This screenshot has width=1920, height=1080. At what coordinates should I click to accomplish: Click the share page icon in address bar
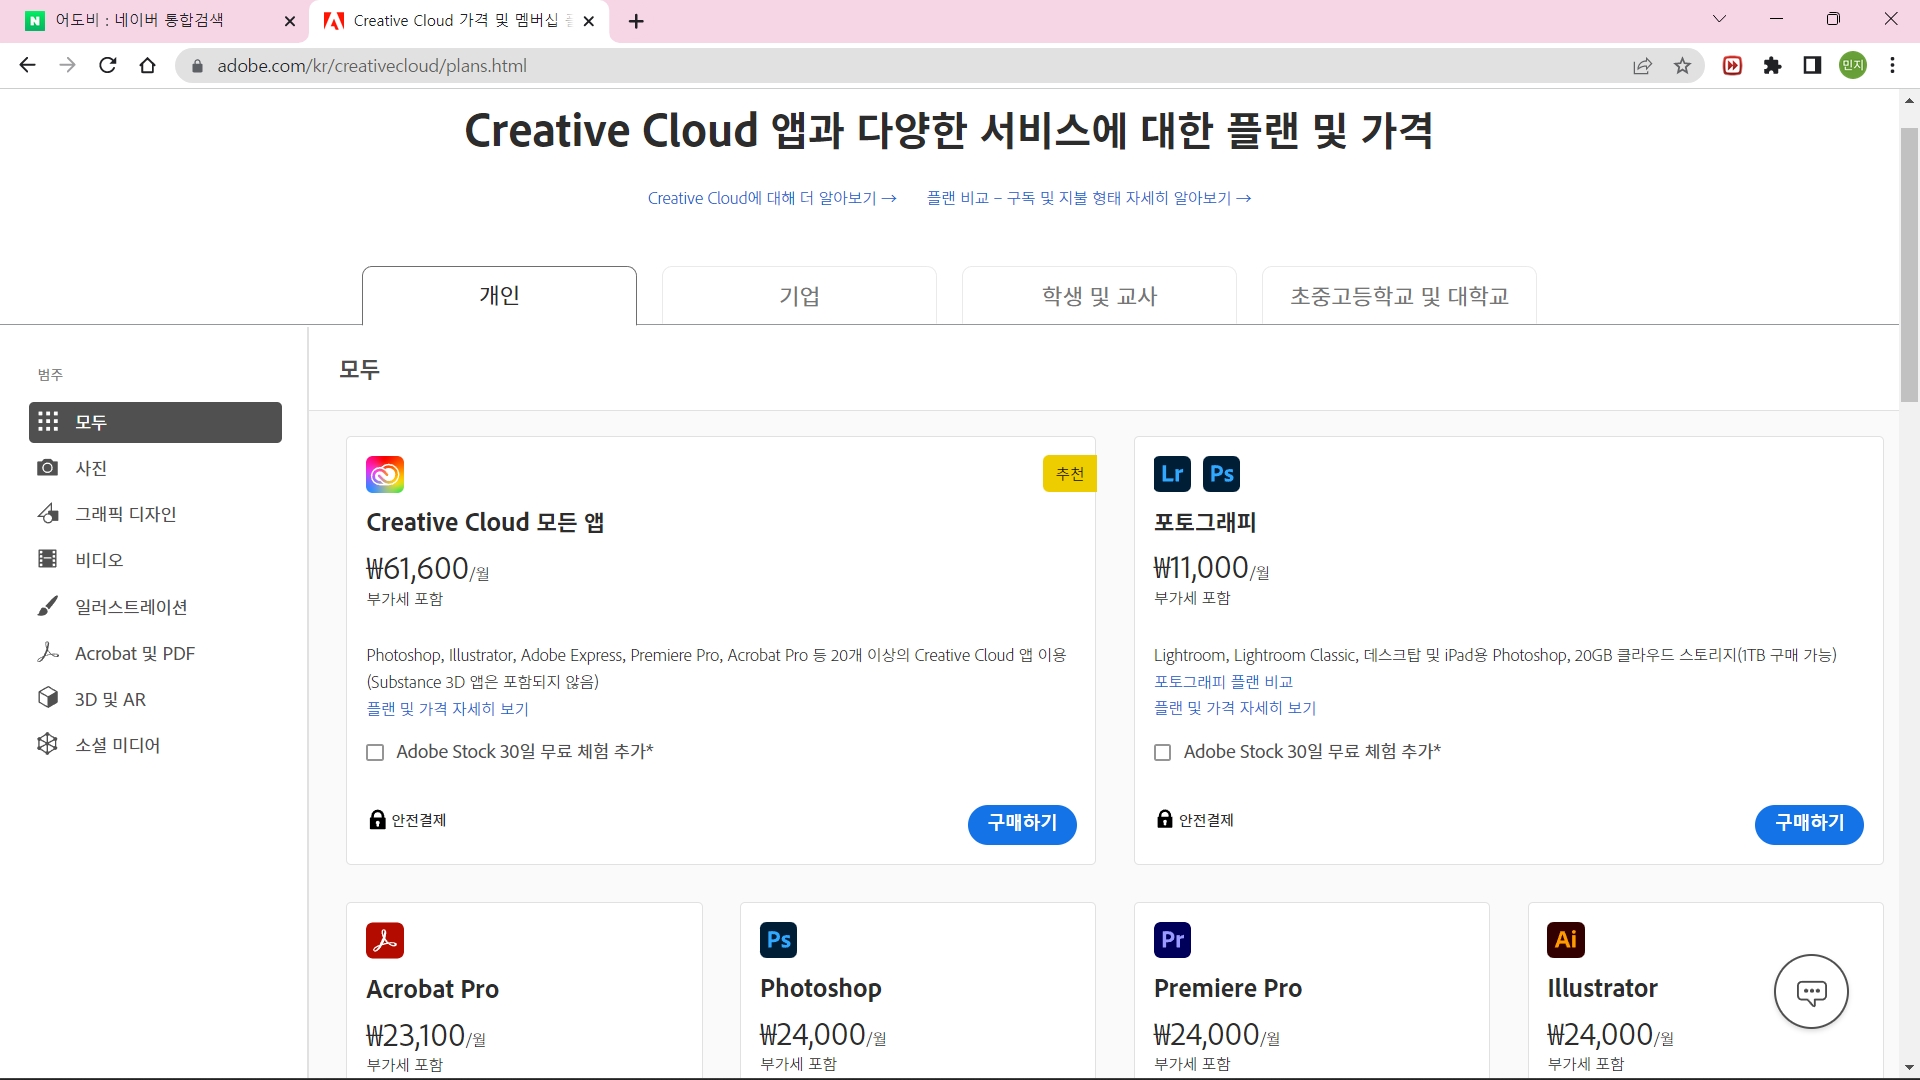1642,66
